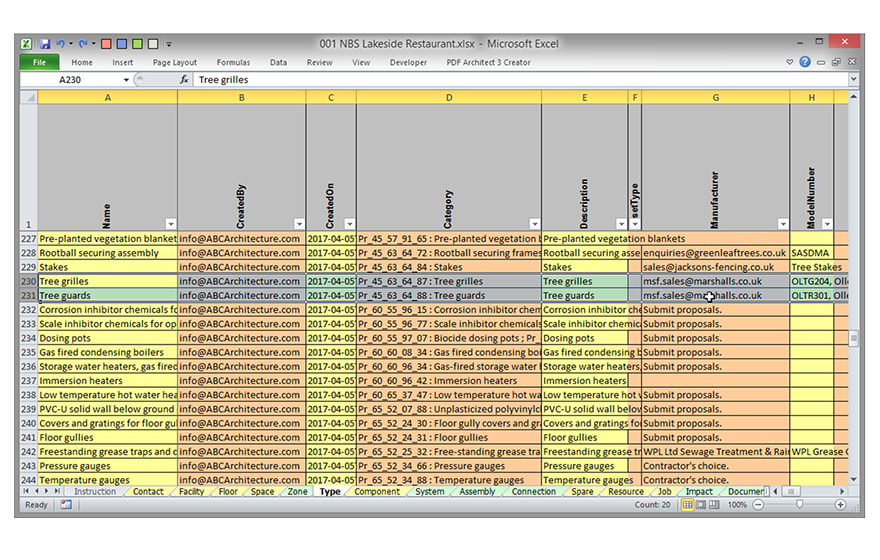
Task: Click the macro record icon in status bar
Action: tap(66, 504)
